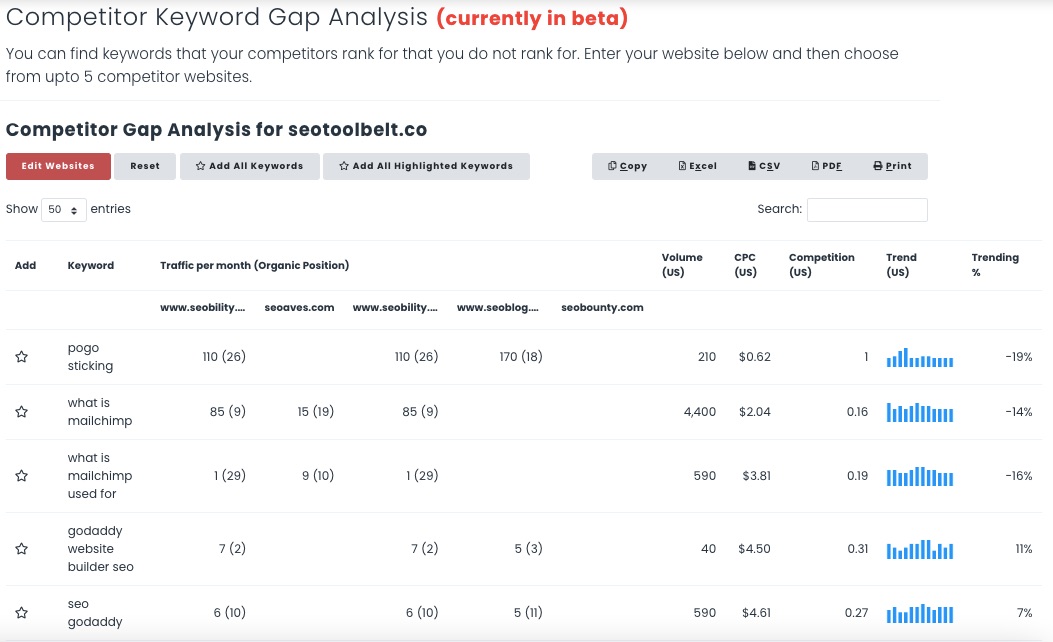Export results as CSV
This screenshot has width=1053, height=642.
tap(764, 166)
